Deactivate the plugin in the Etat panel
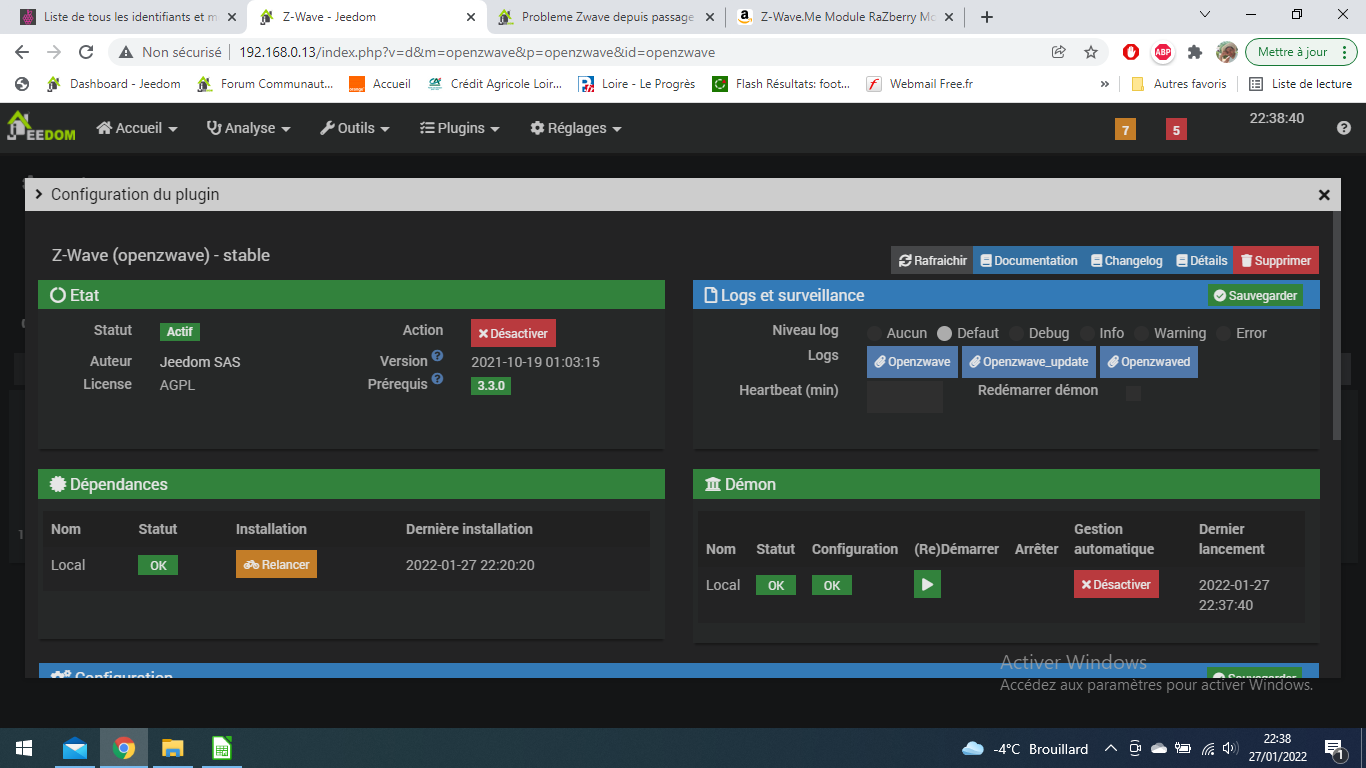Image resolution: width=1366 pixels, height=768 pixels. [513, 333]
